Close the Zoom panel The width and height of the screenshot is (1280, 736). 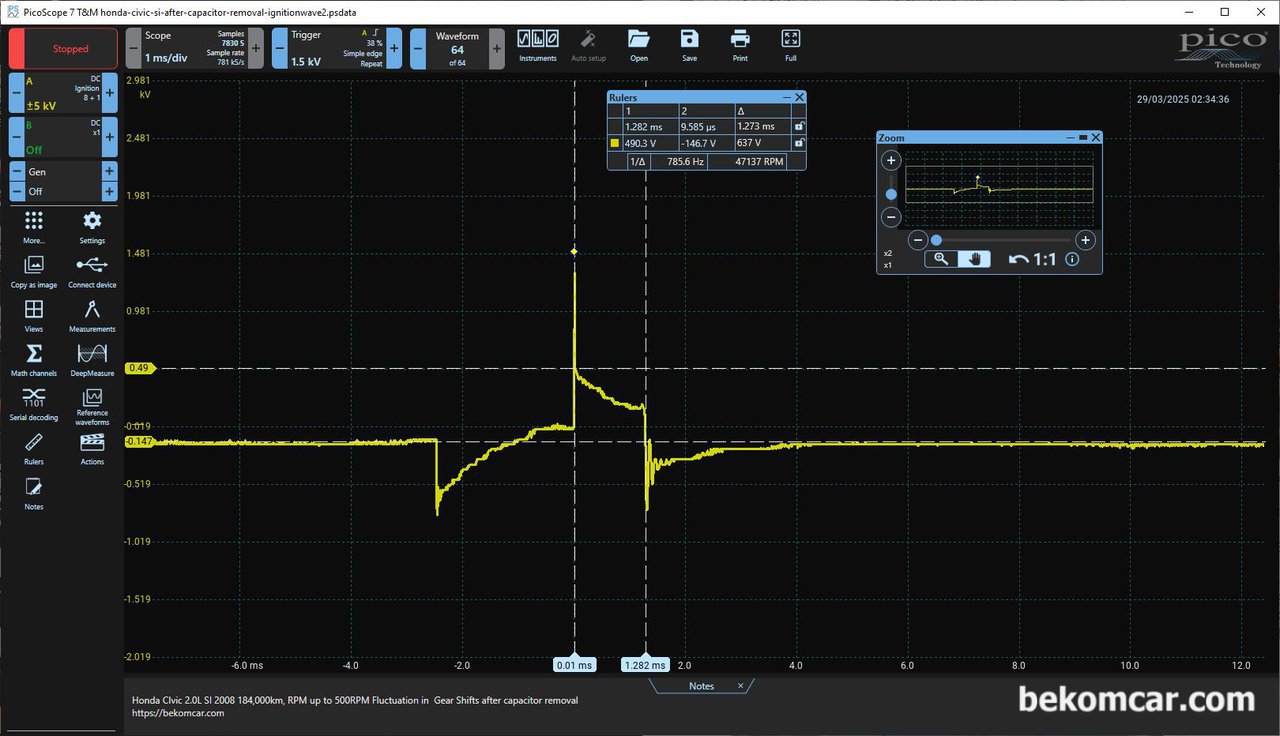coord(1096,137)
